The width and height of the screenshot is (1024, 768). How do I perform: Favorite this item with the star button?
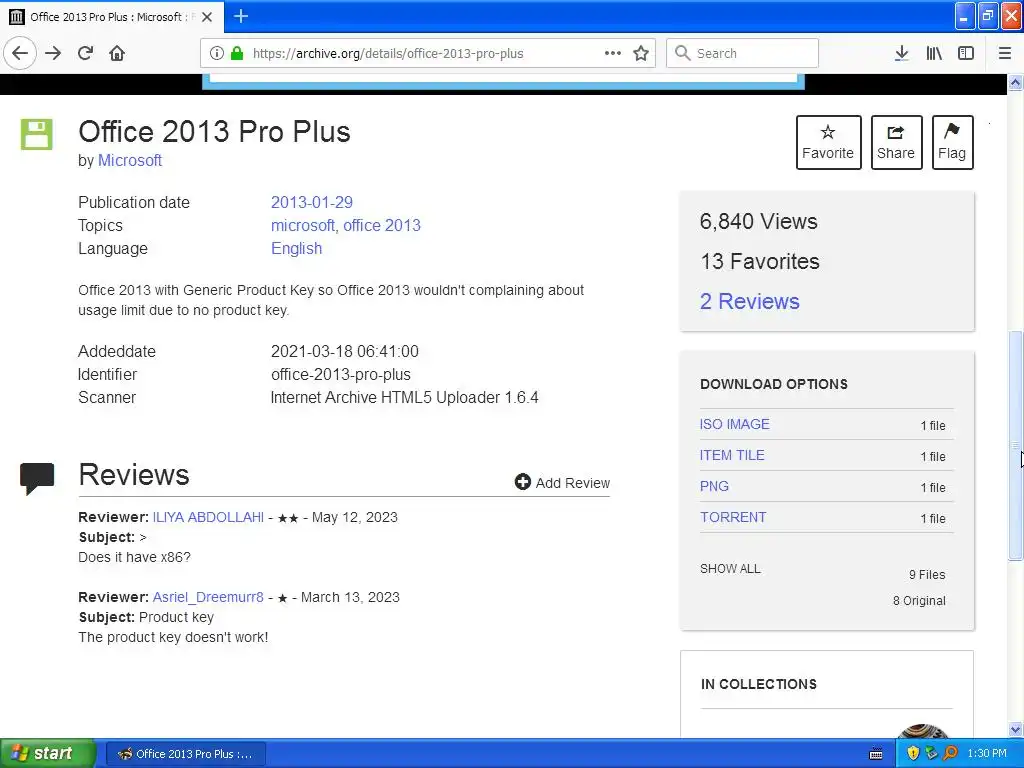[x=828, y=142]
